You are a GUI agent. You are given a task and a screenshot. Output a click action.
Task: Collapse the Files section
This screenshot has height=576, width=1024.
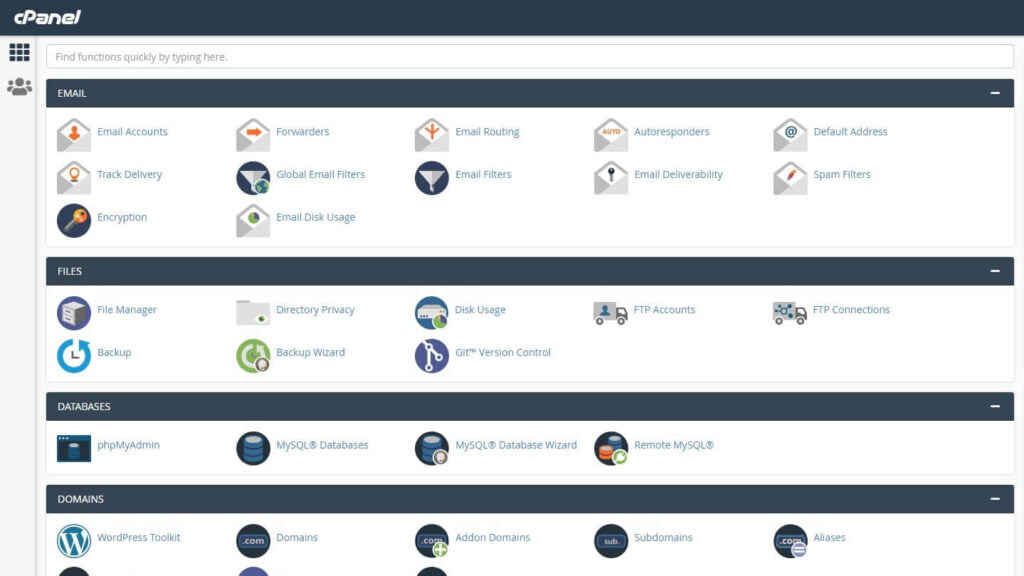pyautogui.click(x=994, y=271)
